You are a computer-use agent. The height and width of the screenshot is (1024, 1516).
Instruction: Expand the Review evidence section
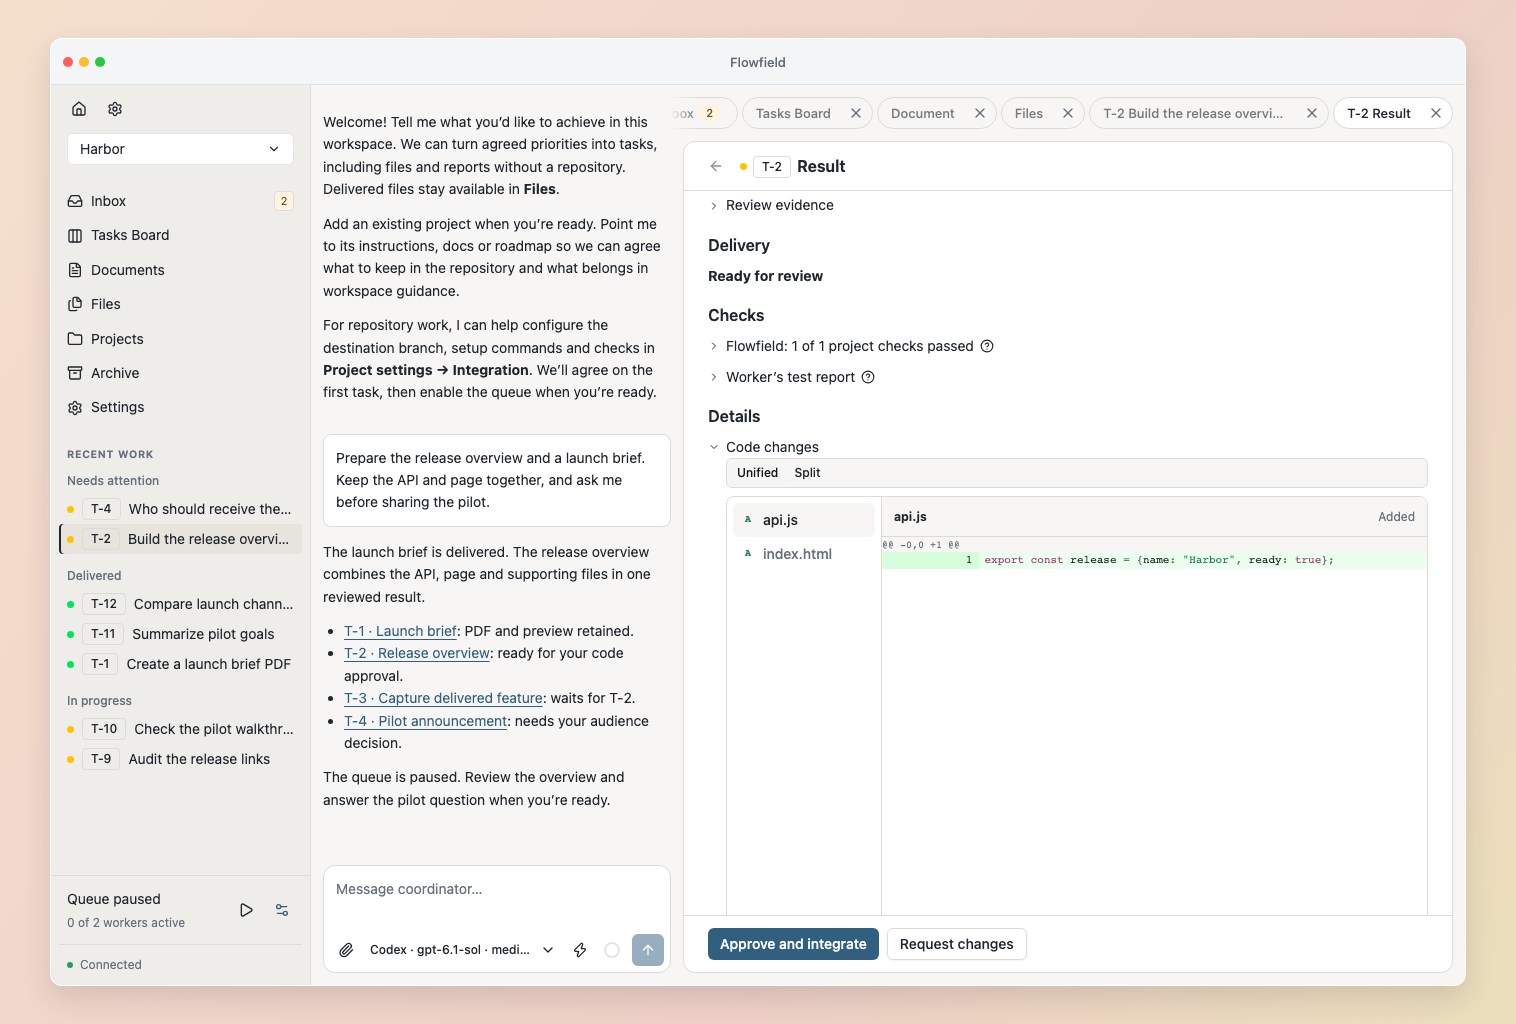771,205
